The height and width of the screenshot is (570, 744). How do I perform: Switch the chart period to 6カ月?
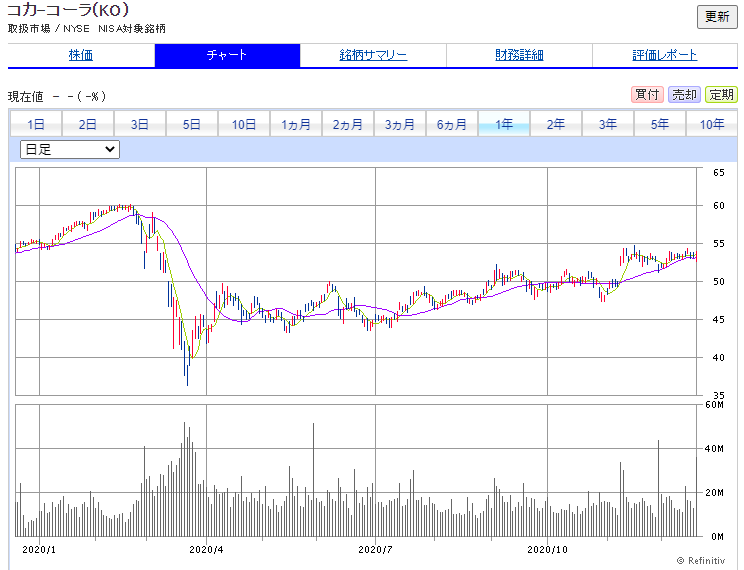pyautogui.click(x=452, y=124)
